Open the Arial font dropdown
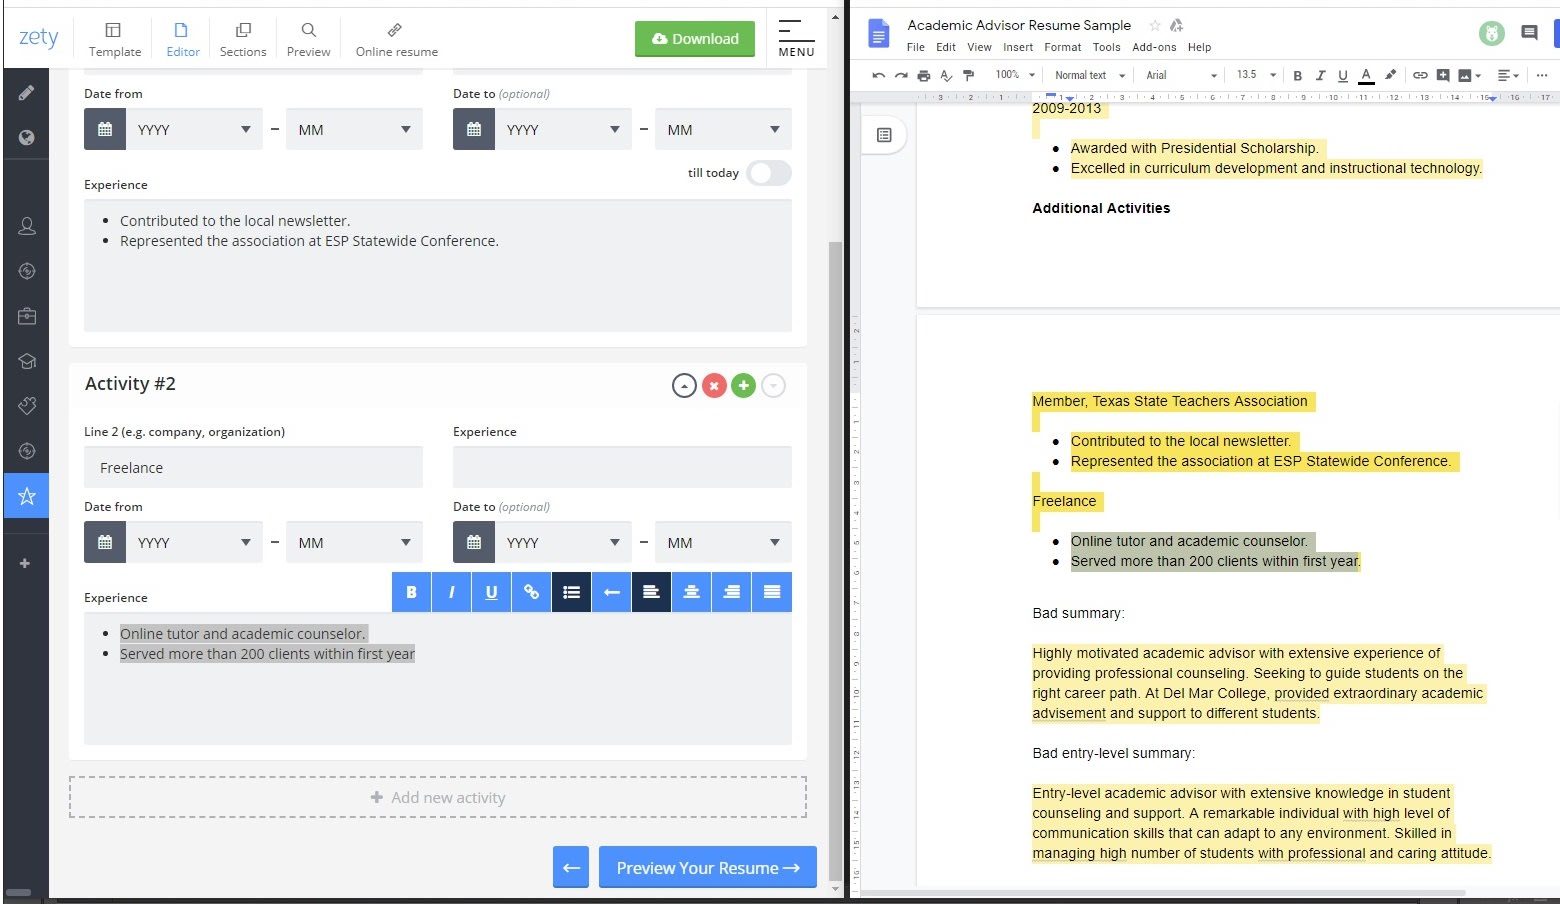 point(1181,75)
